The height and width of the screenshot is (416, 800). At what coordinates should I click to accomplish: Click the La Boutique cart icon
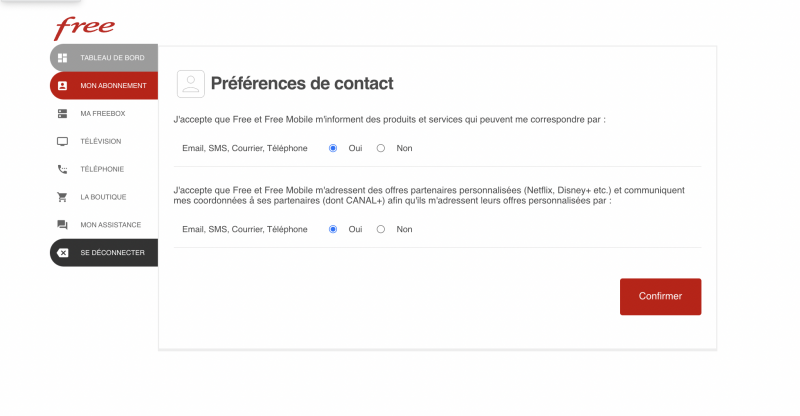pyautogui.click(x=62, y=197)
